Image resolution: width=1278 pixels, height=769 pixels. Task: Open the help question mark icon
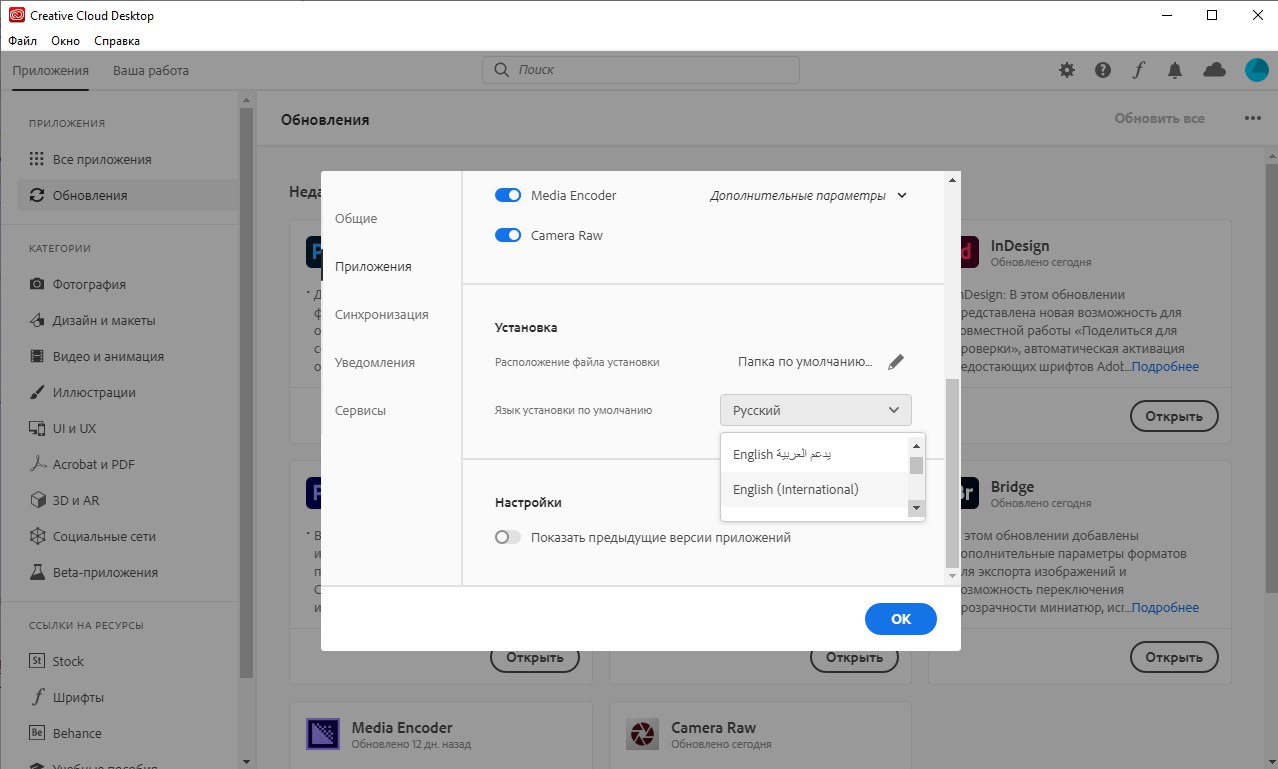[x=1103, y=70]
